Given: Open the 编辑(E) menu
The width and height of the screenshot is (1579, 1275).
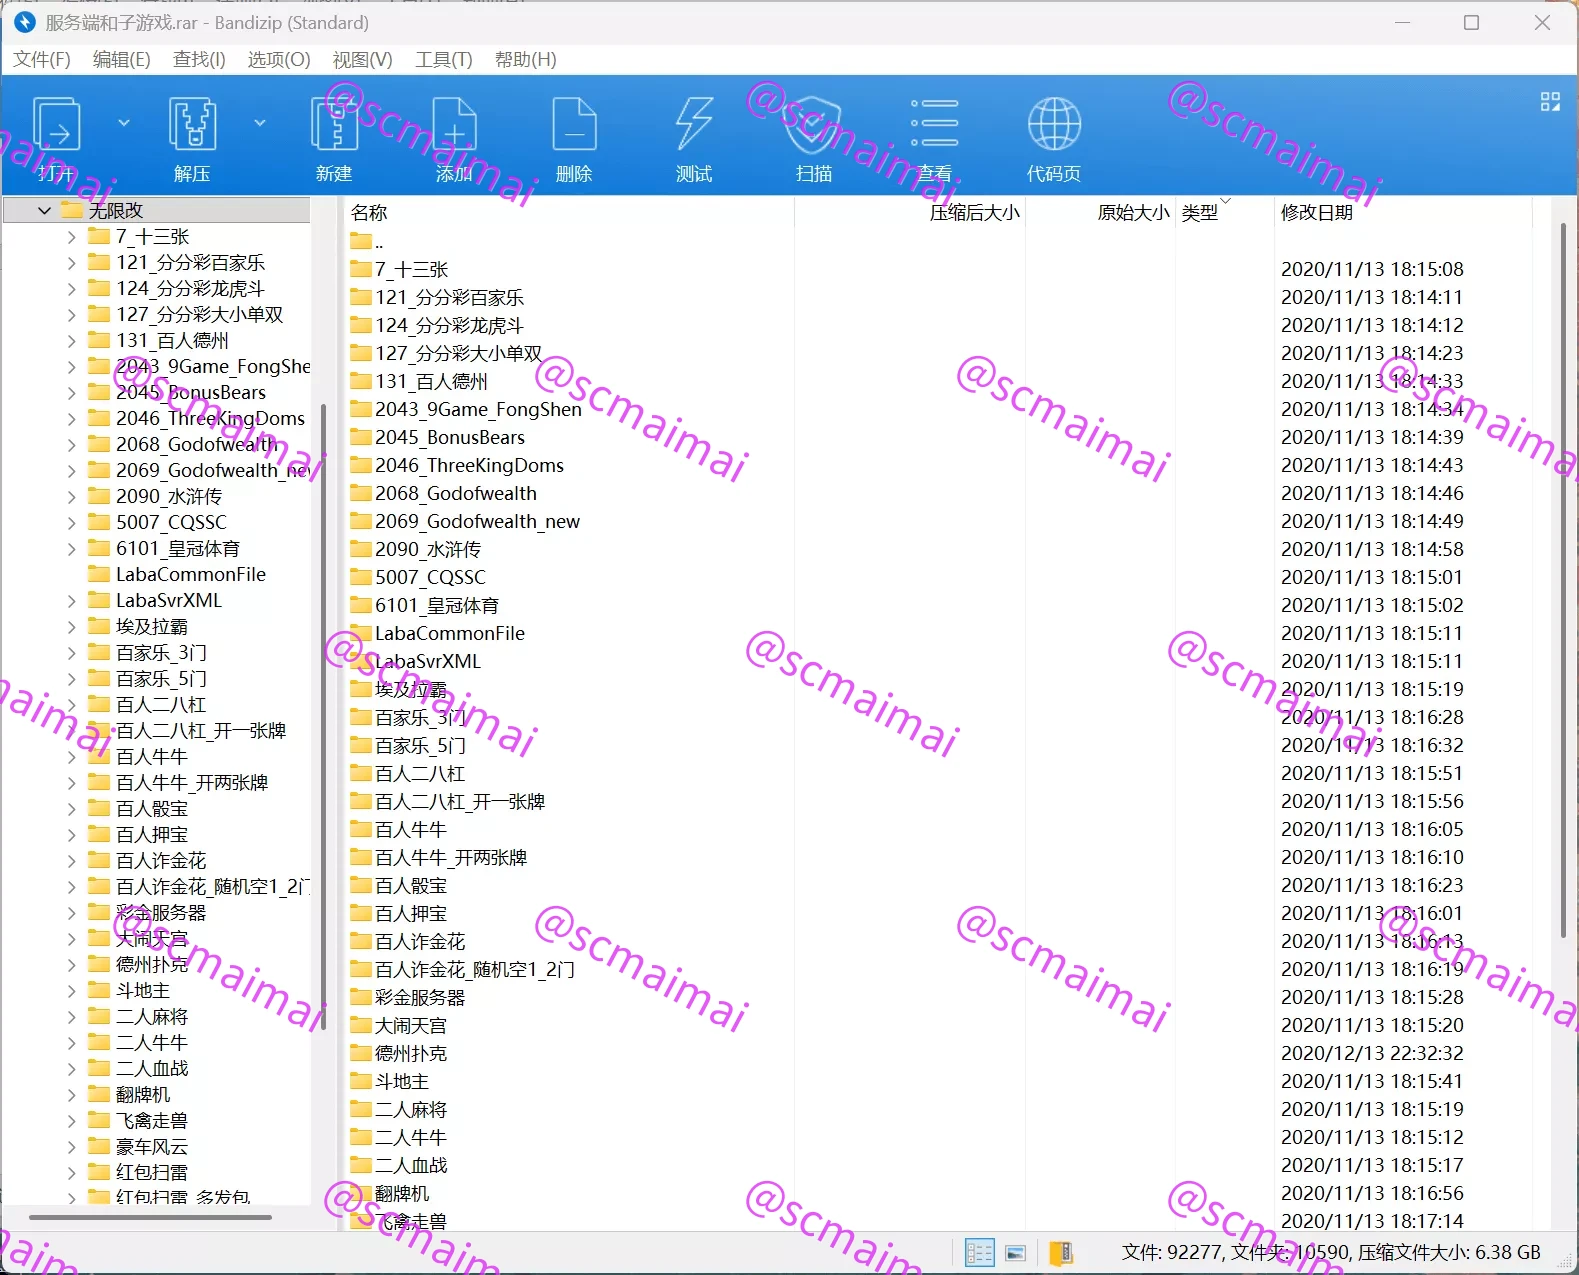Looking at the screenshot, I should (122, 59).
